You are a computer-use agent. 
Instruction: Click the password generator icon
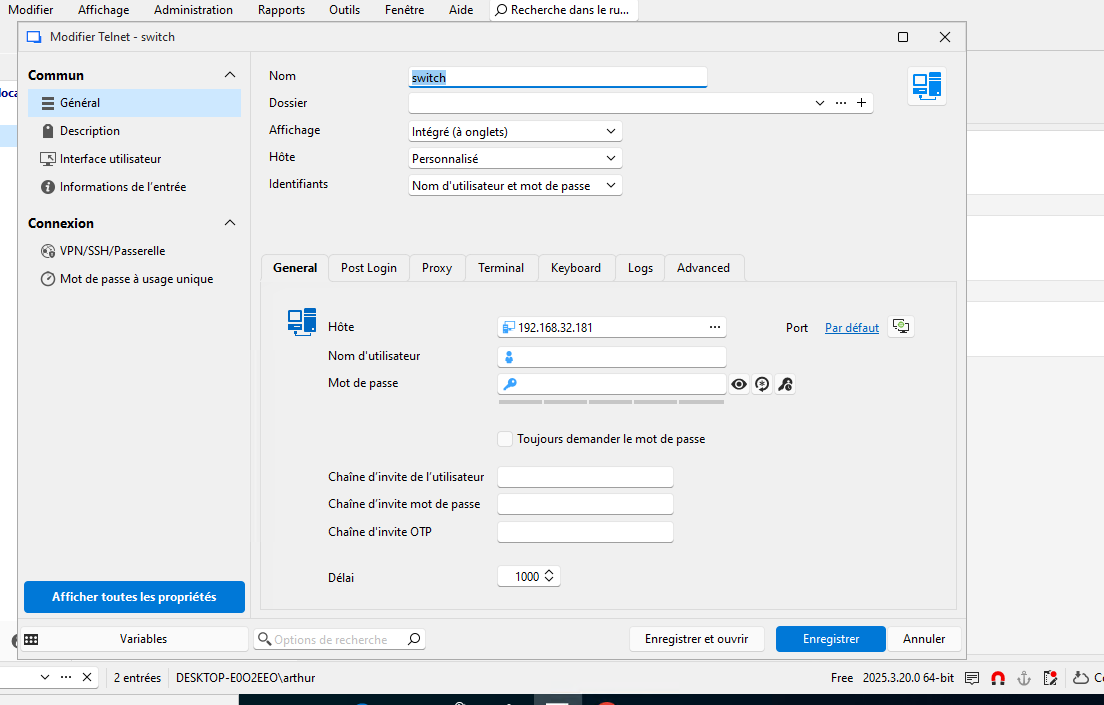[762, 384]
